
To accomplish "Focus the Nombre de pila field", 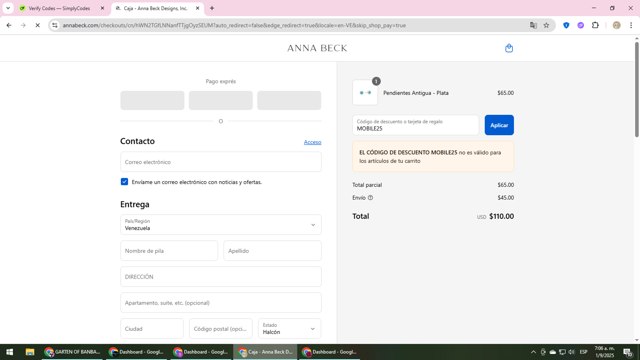I will click(169, 251).
